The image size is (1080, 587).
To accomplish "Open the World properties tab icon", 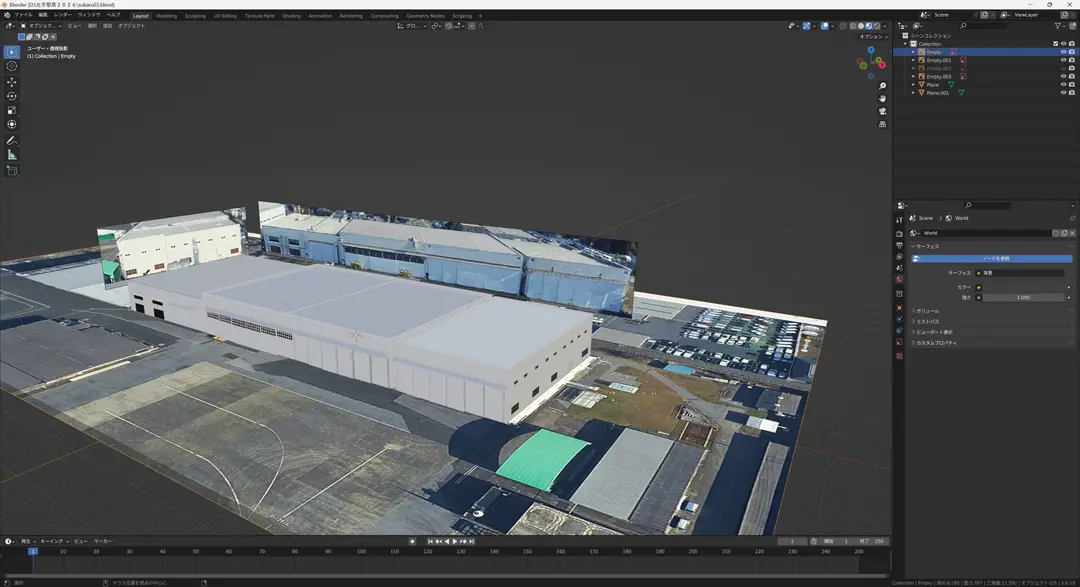I will pyautogui.click(x=900, y=280).
